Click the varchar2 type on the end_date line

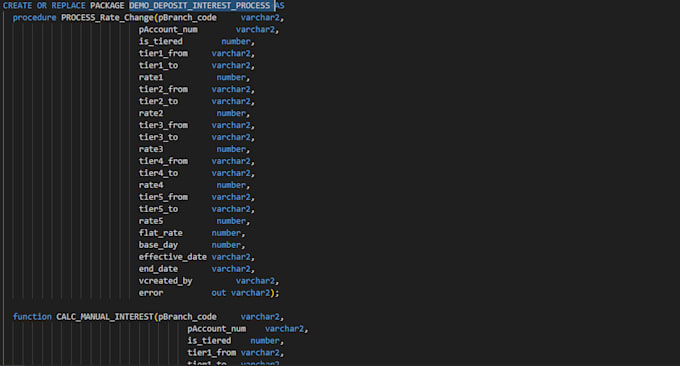click(x=231, y=269)
